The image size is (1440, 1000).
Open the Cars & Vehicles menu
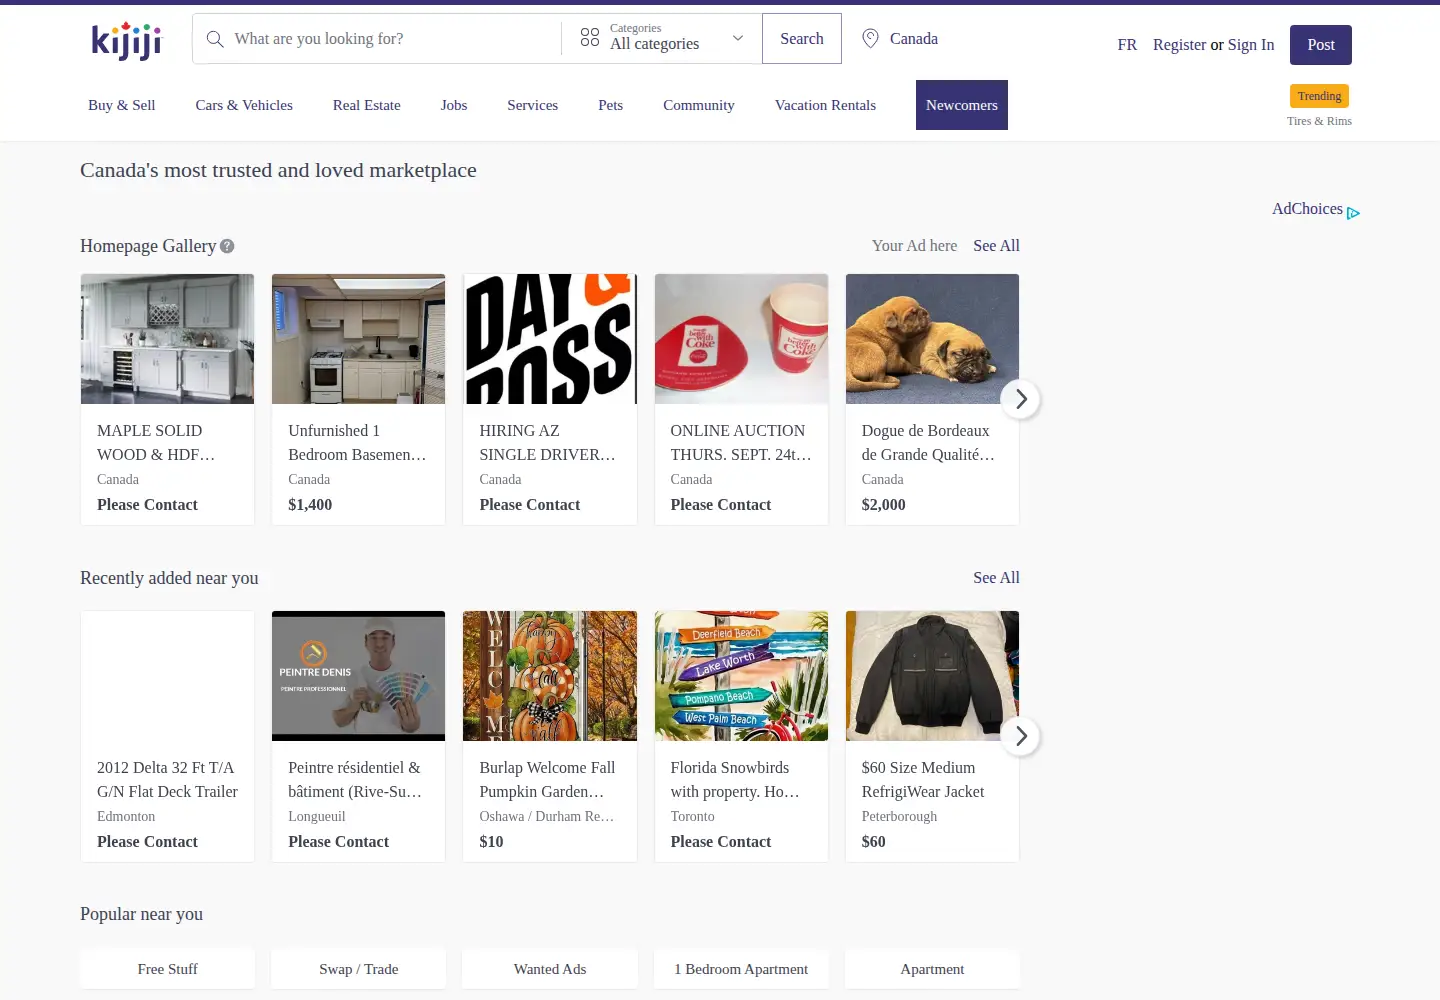pyautogui.click(x=244, y=105)
